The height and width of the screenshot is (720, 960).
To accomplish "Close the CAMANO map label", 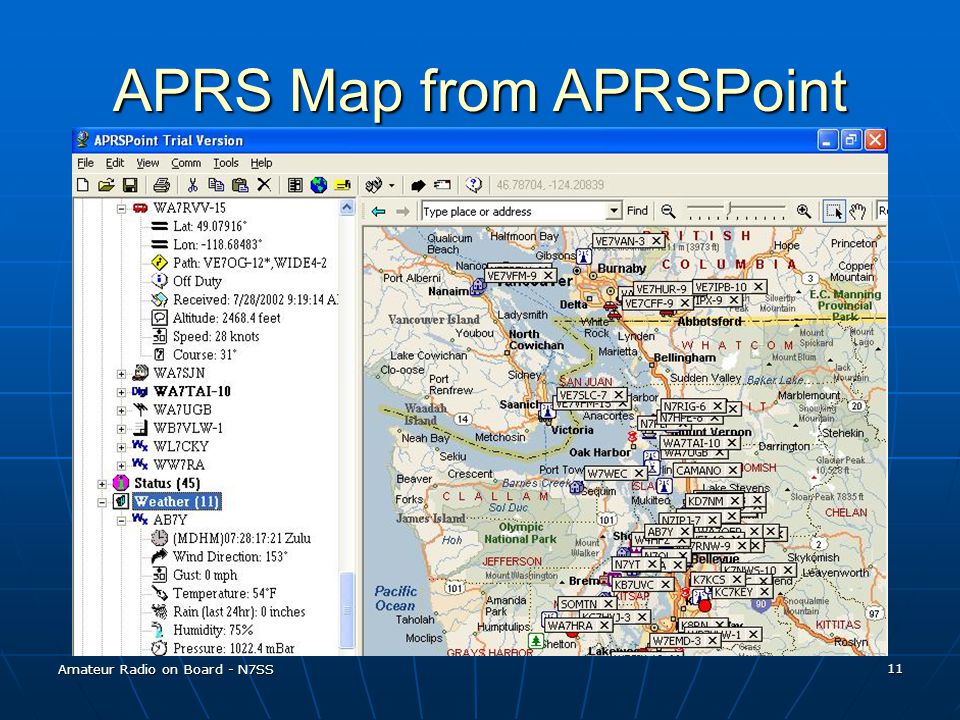I will tap(733, 470).
